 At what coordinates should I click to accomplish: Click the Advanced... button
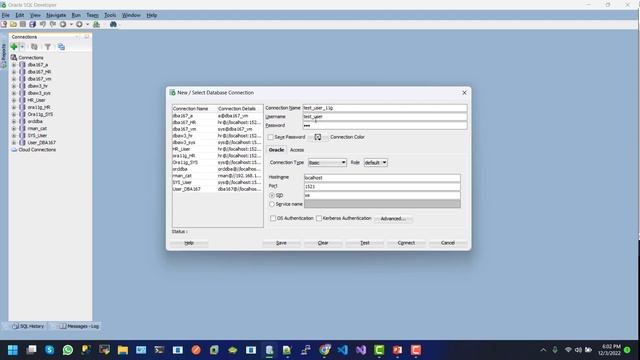click(393, 219)
